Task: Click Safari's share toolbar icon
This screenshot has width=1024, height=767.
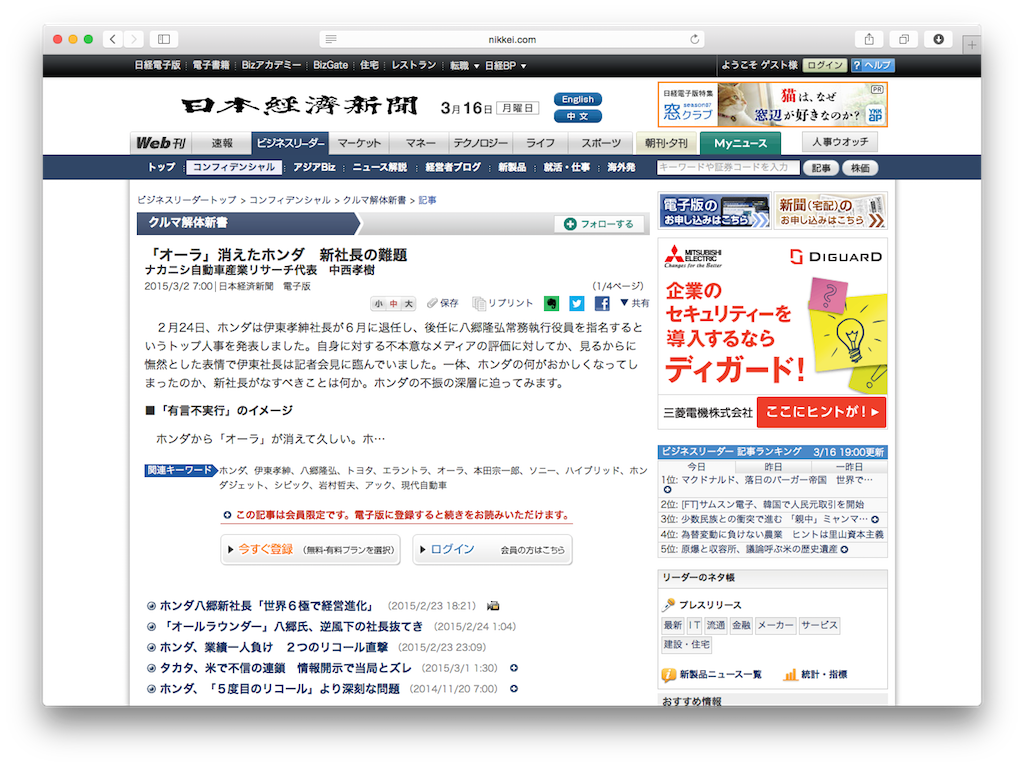Action: [x=868, y=39]
